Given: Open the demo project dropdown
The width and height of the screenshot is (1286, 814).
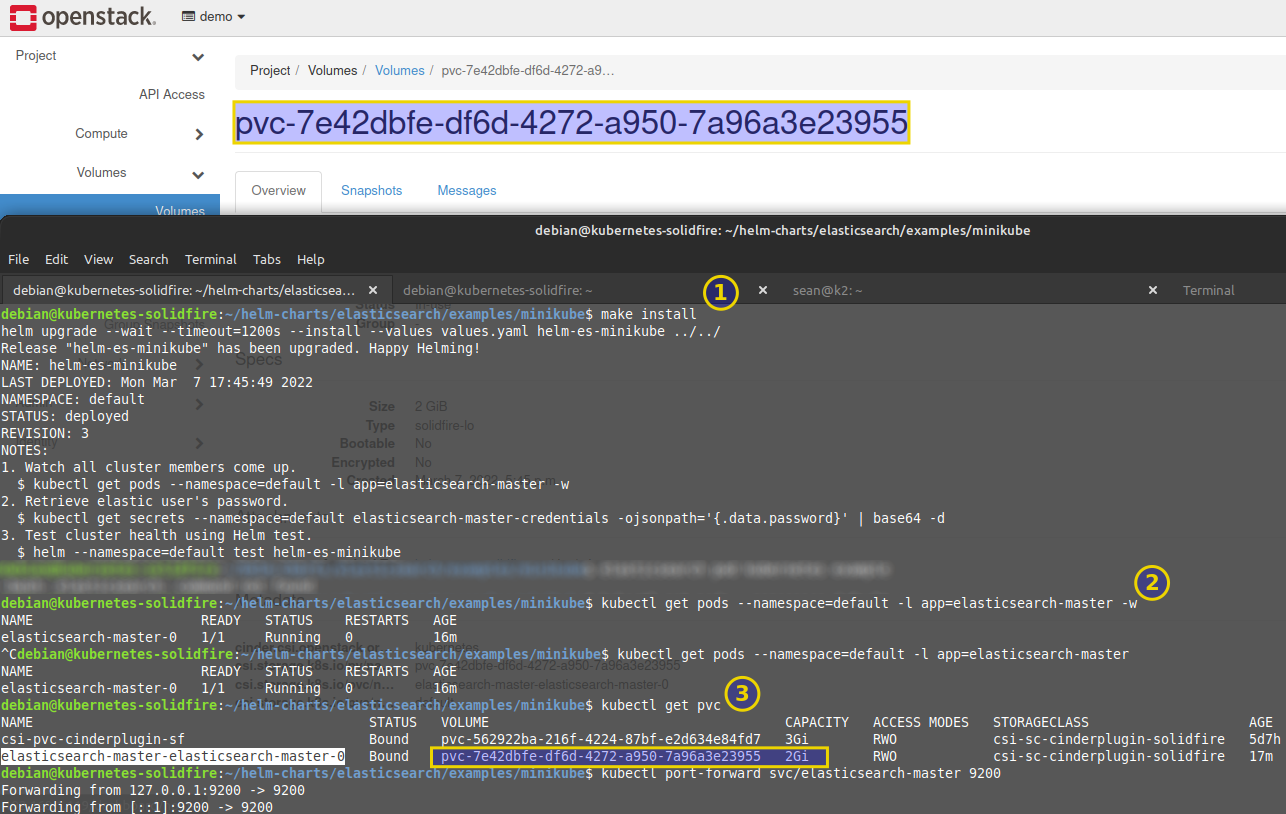Looking at the screenshot, I should coord(214,16).
